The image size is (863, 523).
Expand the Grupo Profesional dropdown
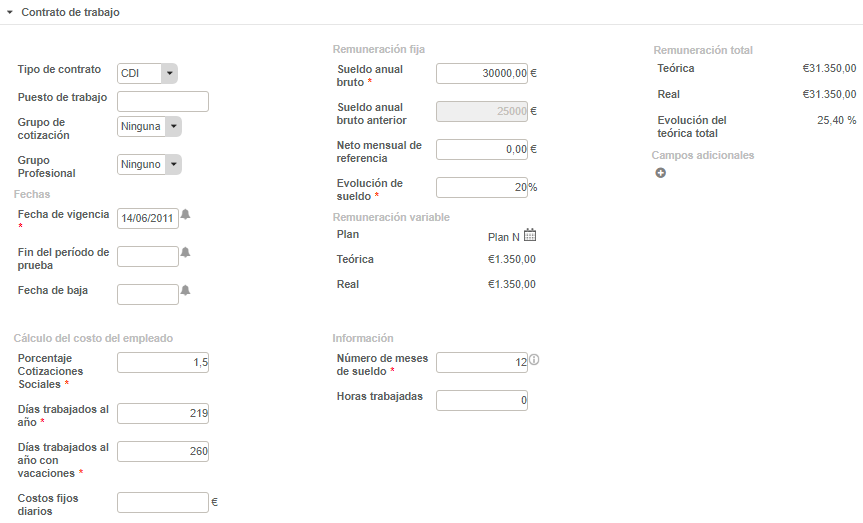[x=173, y=164]
